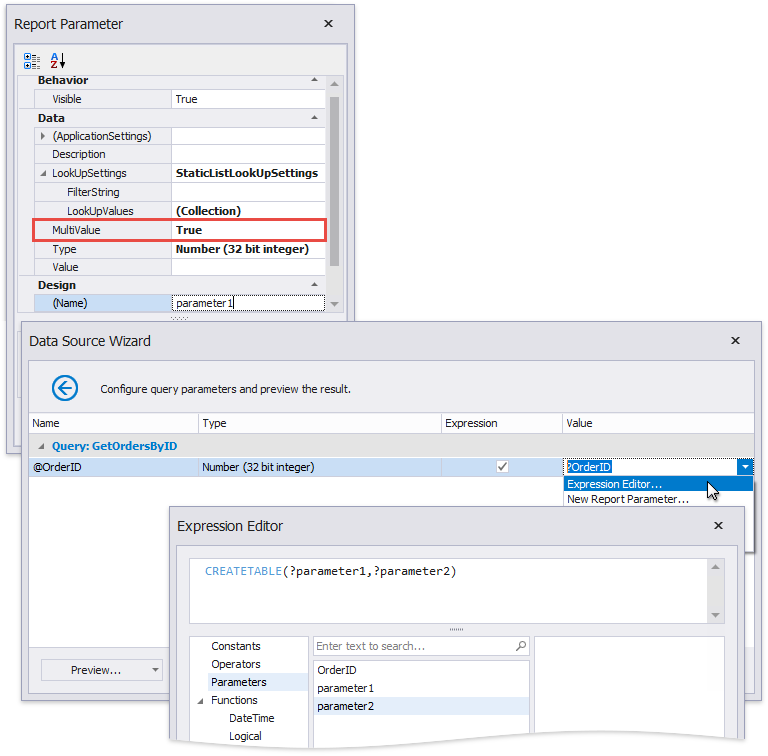Open the ?OrderID value dropdown
This screenshot has width=768, height=756.
[744, 467]
